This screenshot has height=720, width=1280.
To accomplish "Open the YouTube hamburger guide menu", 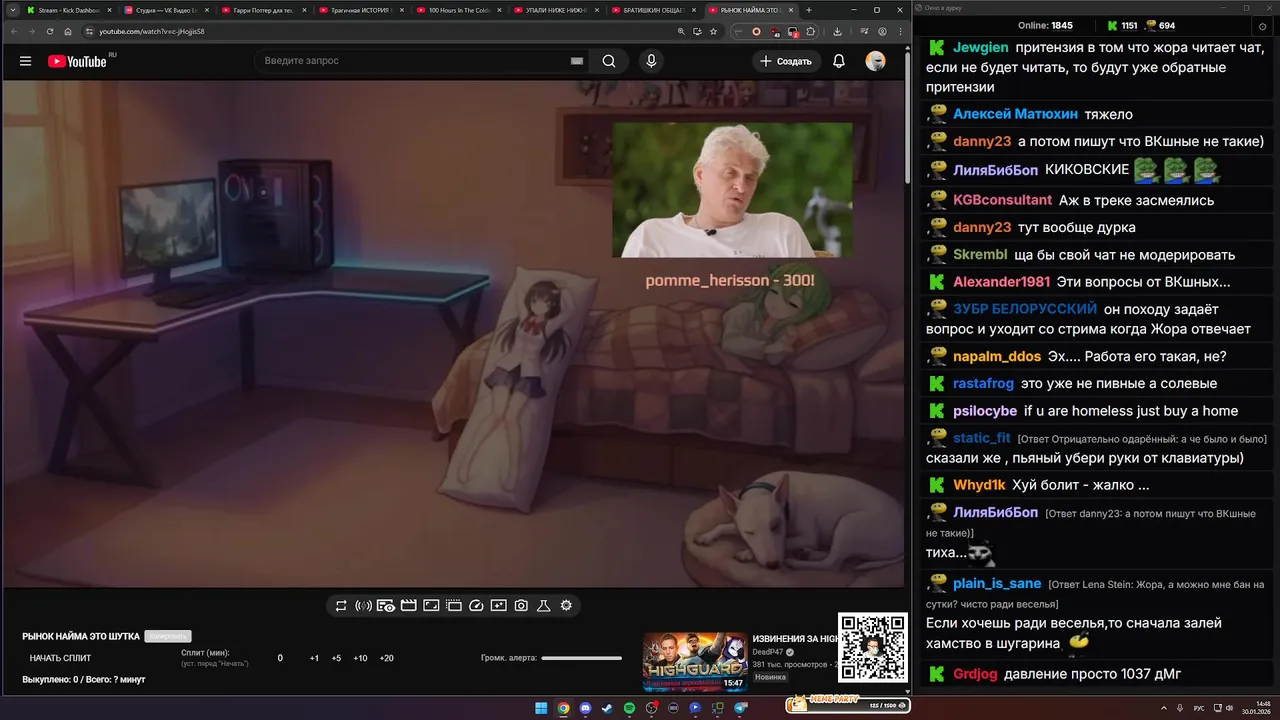I will (25, 61).
